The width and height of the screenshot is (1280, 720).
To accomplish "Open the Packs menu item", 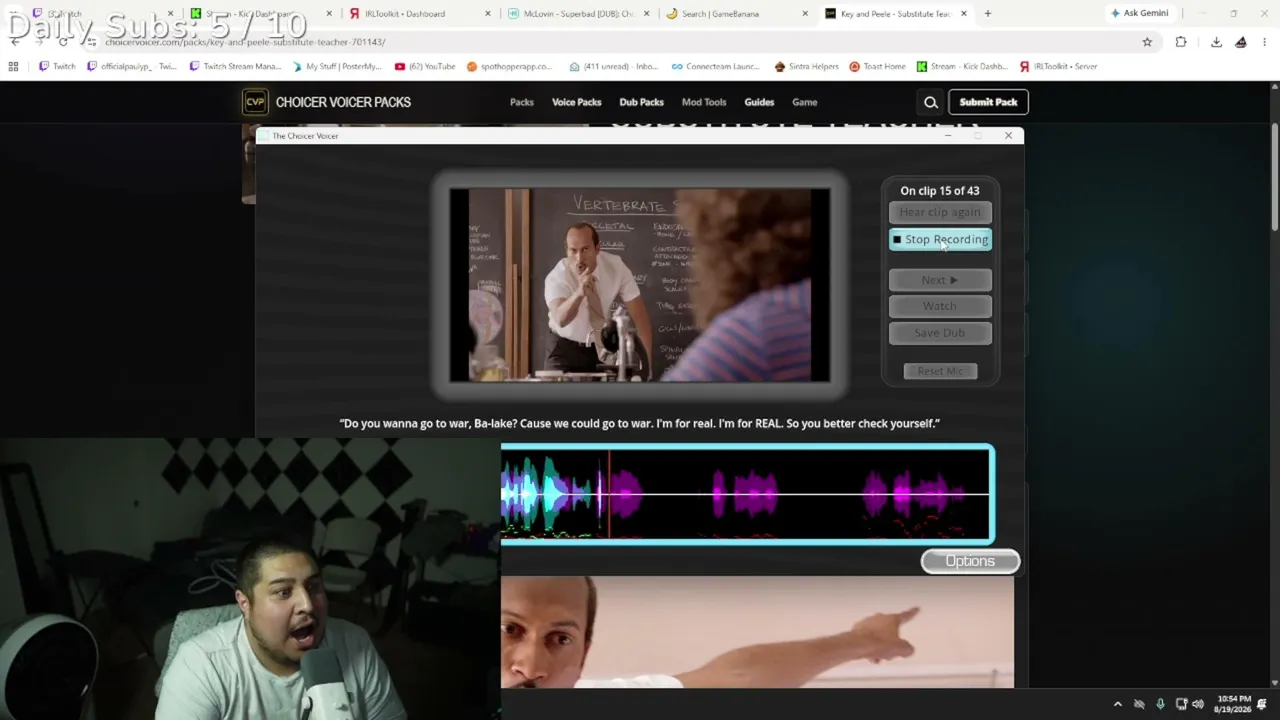I will point(522,102).
